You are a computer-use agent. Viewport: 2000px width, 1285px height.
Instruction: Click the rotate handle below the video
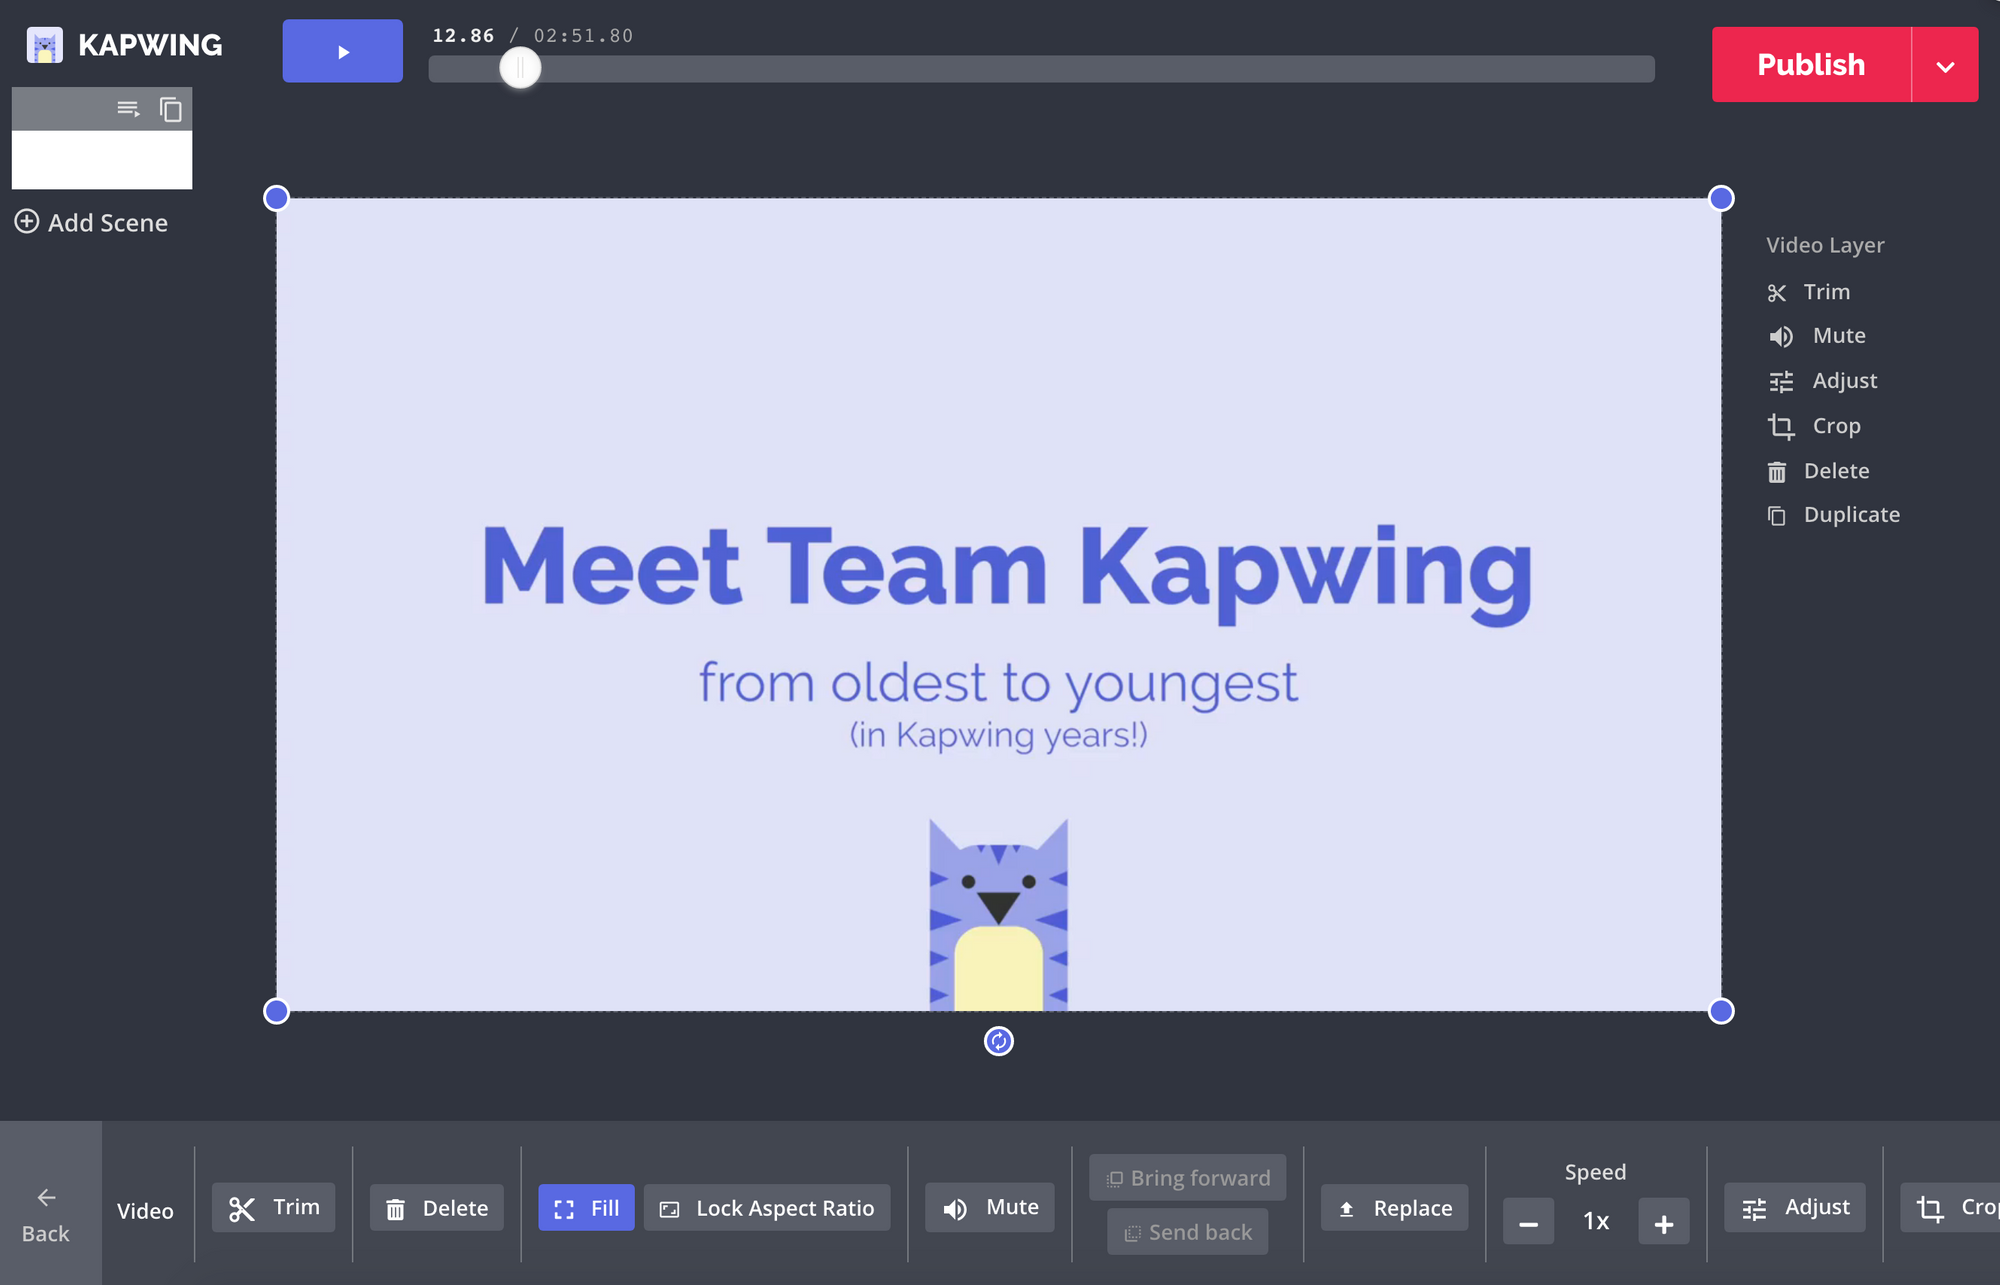pyautogui.click(x=998, y=1041)
